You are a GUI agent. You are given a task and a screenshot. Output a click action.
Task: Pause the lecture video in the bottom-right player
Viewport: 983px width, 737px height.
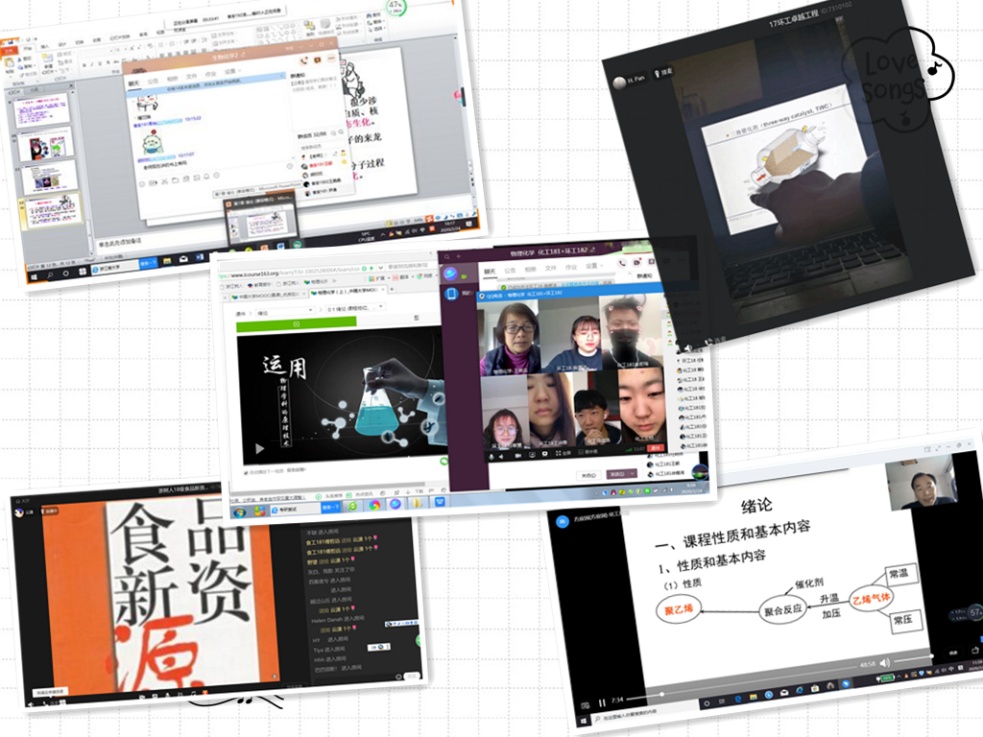click(x=601, y=703)
